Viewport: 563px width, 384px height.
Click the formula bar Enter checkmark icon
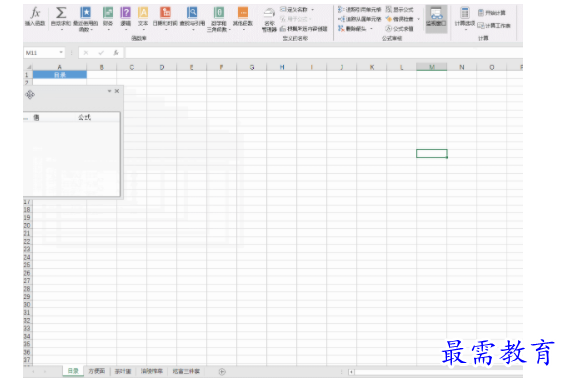[101, 53]
